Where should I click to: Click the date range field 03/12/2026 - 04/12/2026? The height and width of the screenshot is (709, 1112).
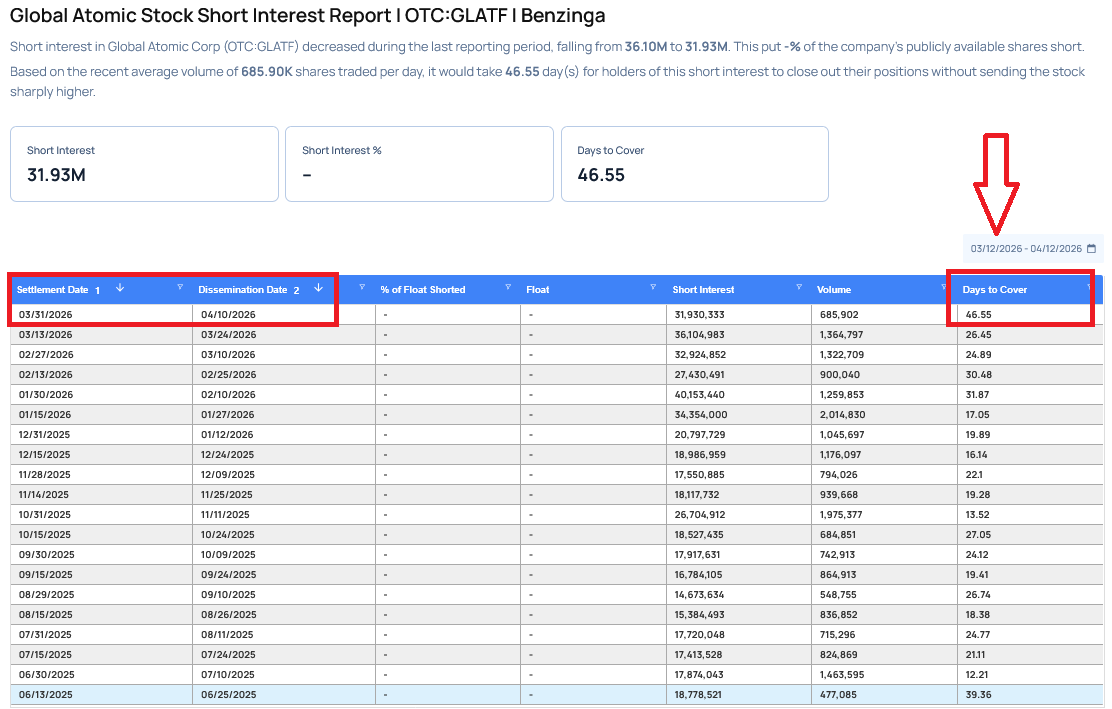(x=1033, y=249)
